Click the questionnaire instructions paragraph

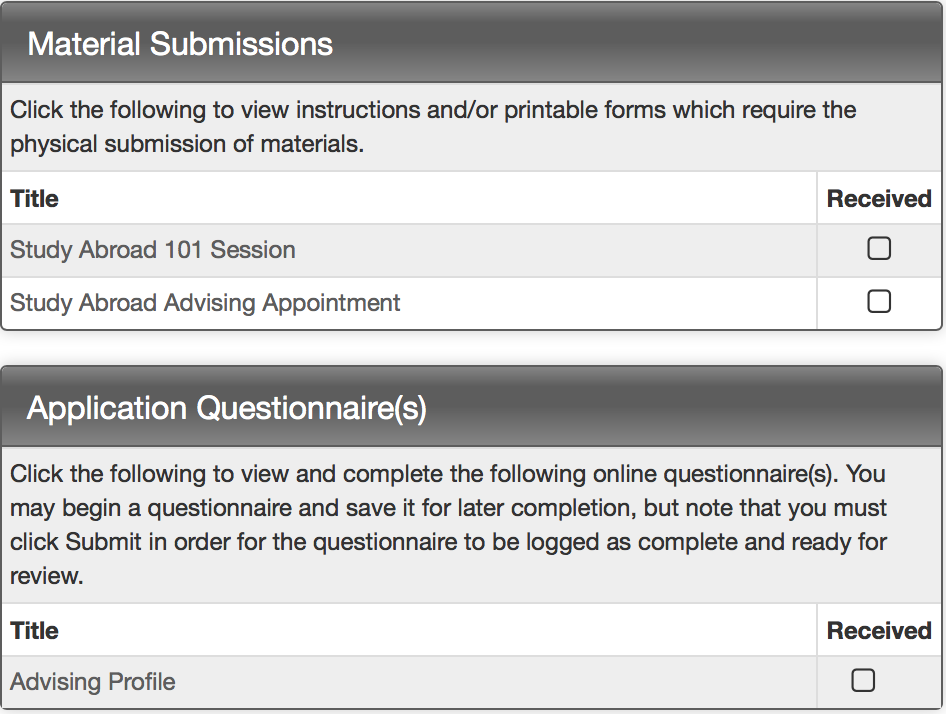coord(448,525)
